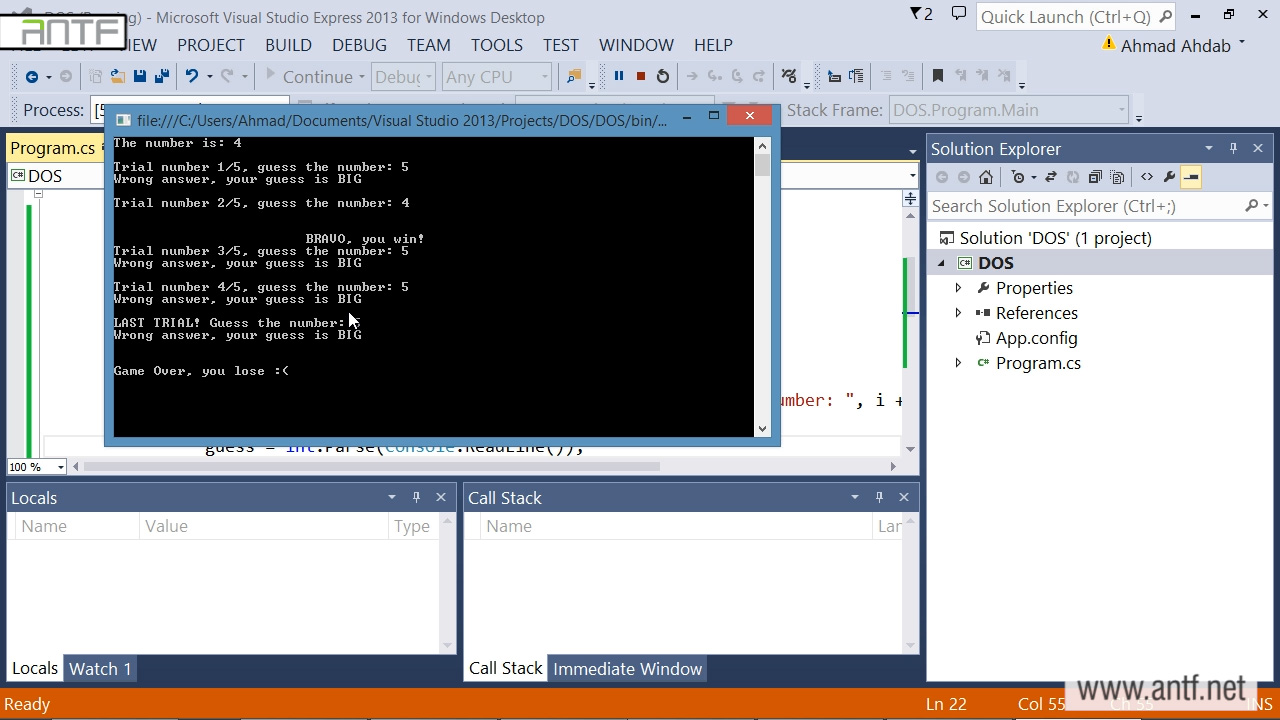
Task: Click the Save All toolbar icon
Action: pyautogui.click(x=162, y=76)
